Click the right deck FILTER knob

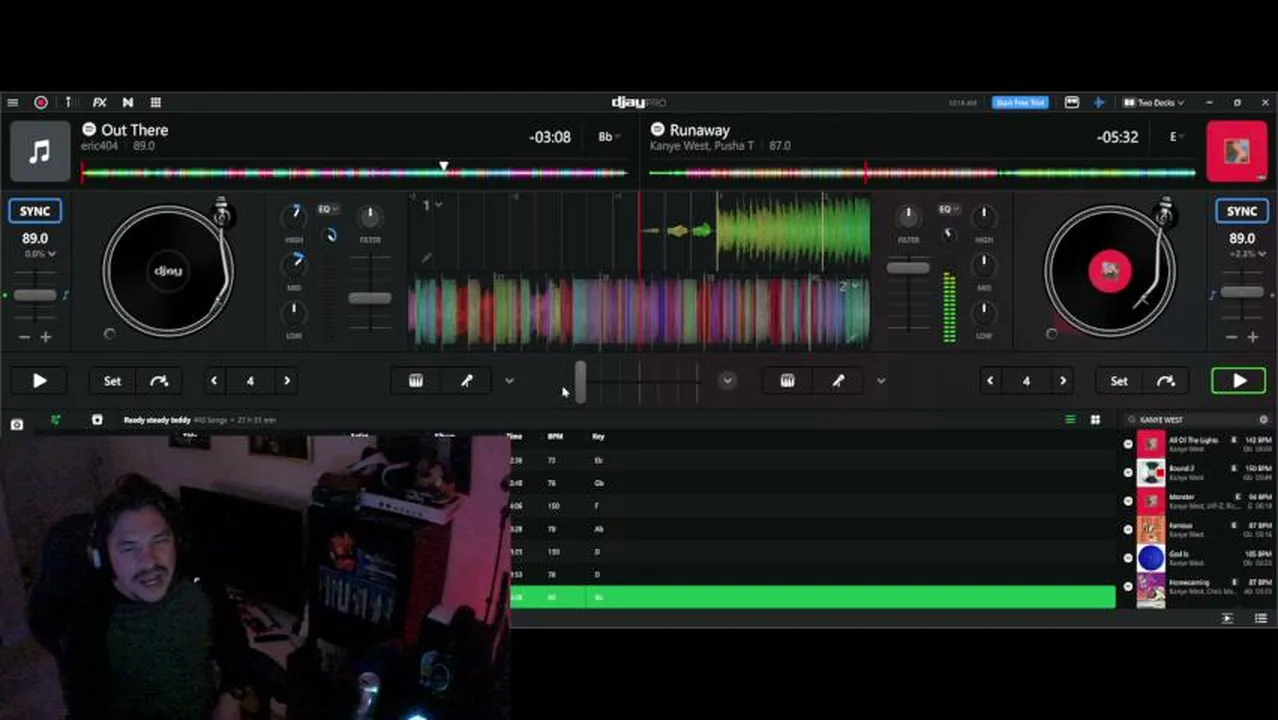click(x=908, y=215)
